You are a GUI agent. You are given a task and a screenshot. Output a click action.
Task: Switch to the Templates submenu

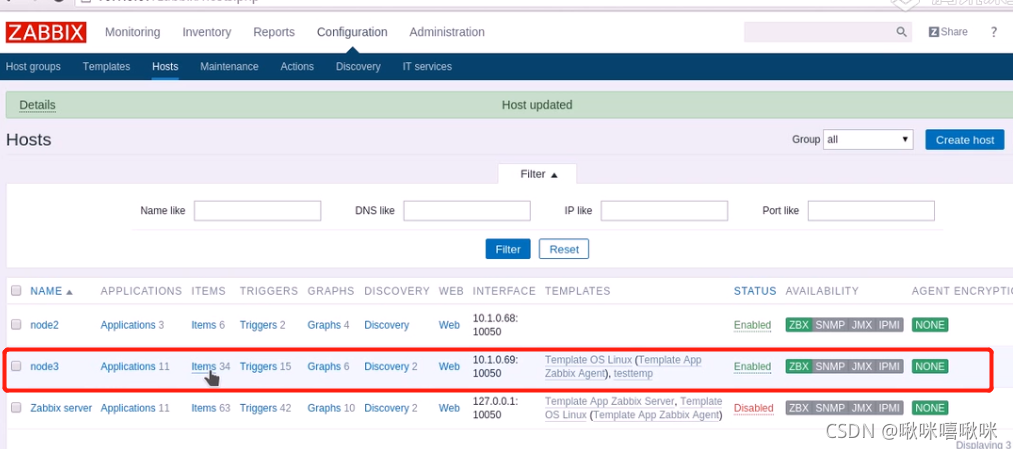click(107, 67)
